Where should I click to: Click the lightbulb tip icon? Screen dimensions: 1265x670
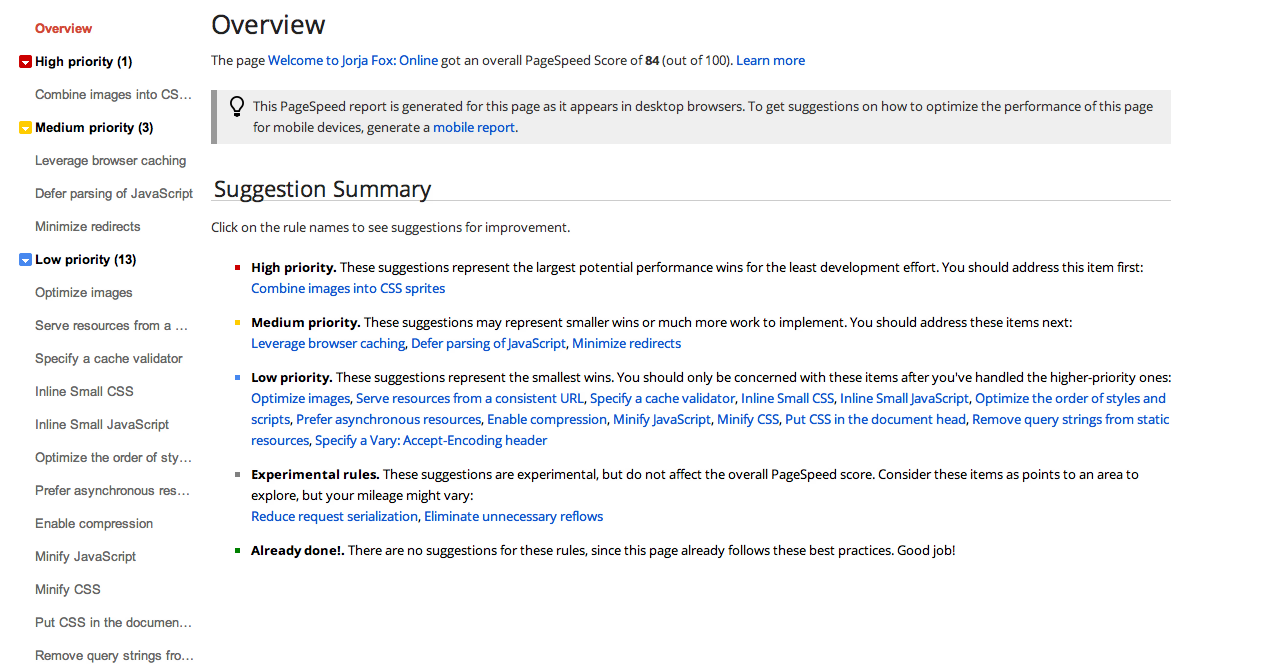coord(237,106)
